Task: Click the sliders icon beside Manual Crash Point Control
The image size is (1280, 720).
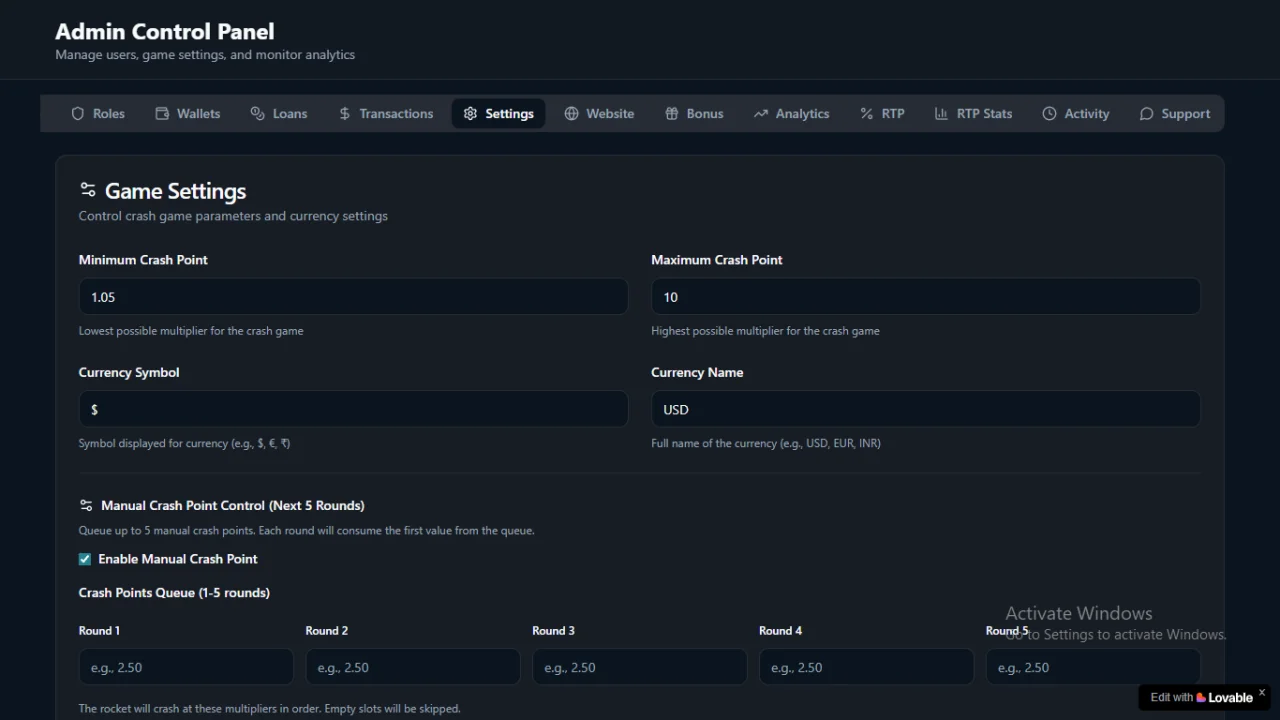Action: coord(86,506)
